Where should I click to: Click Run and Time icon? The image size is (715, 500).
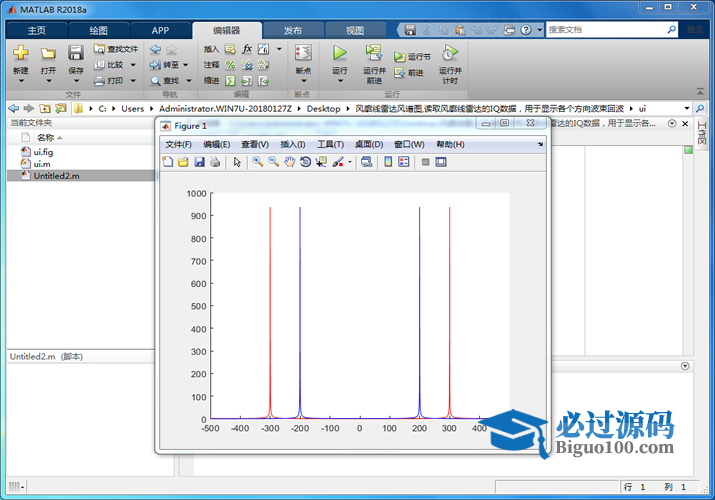point(450,53)
